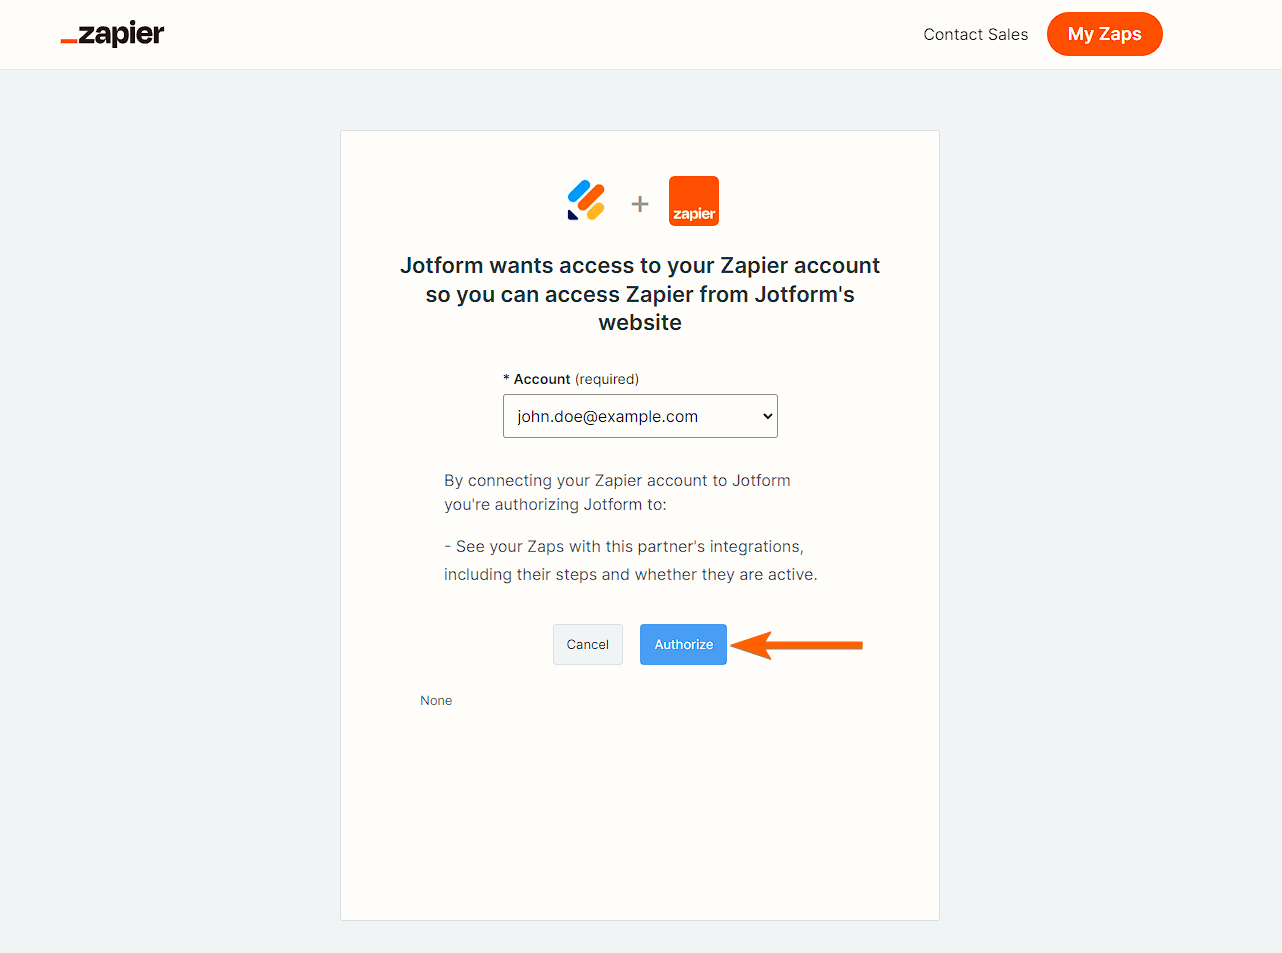Click the required asterisk beside Account
Viewport: 1282px width, 953px height.
click(x=506, y=380)
